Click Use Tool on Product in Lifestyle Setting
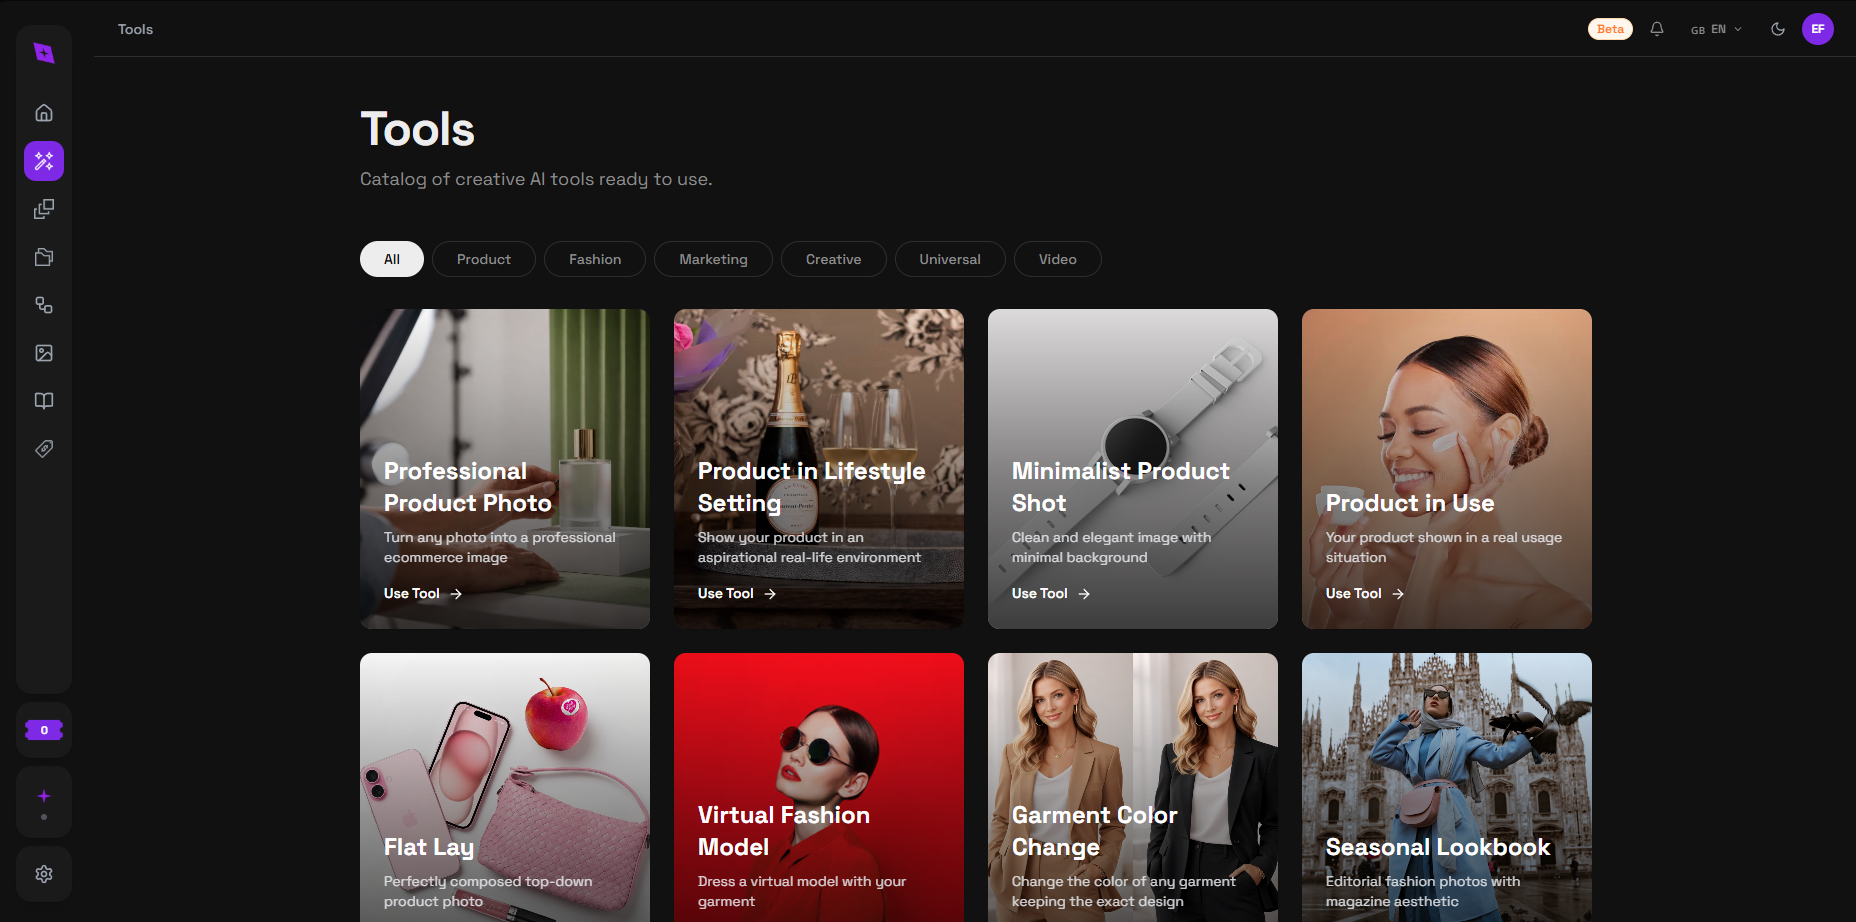Viewport: 1856px width, 922px height. (x=737, y=594)
